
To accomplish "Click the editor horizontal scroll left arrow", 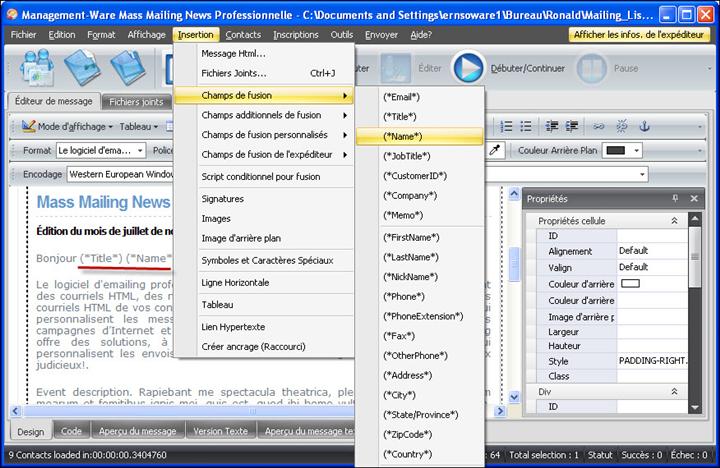I will (x=15, y=411).
